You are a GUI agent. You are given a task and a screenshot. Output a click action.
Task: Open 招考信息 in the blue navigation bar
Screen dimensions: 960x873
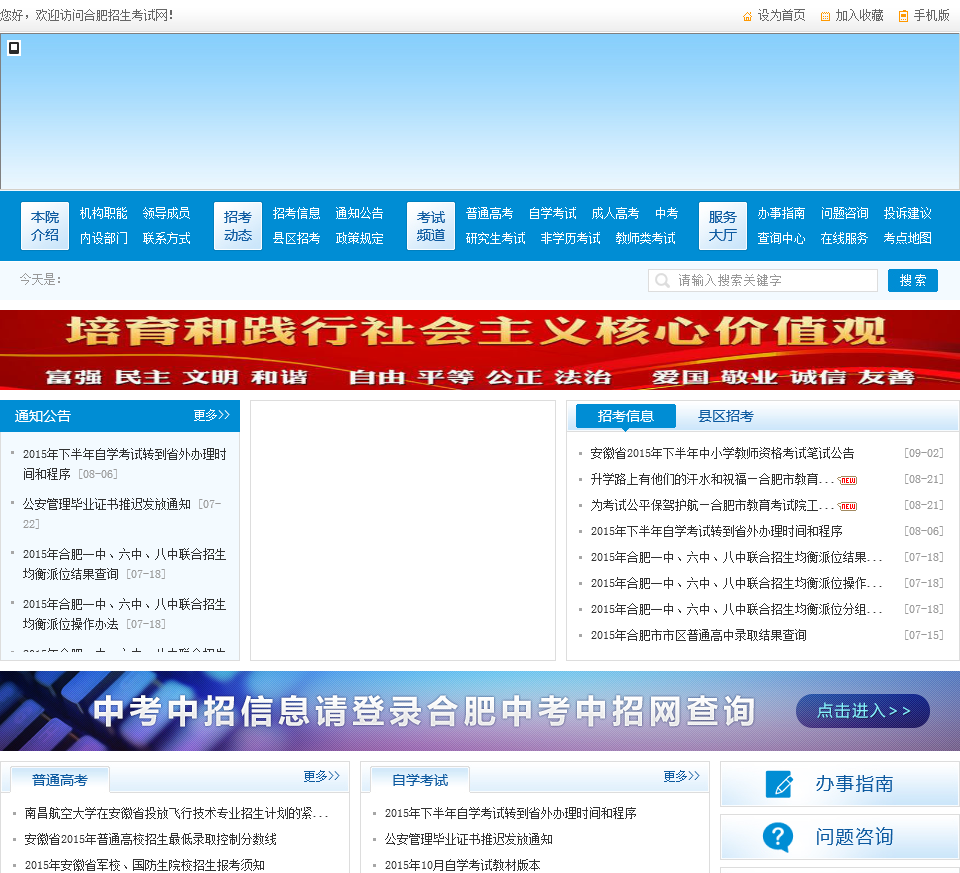click(296, 213)
